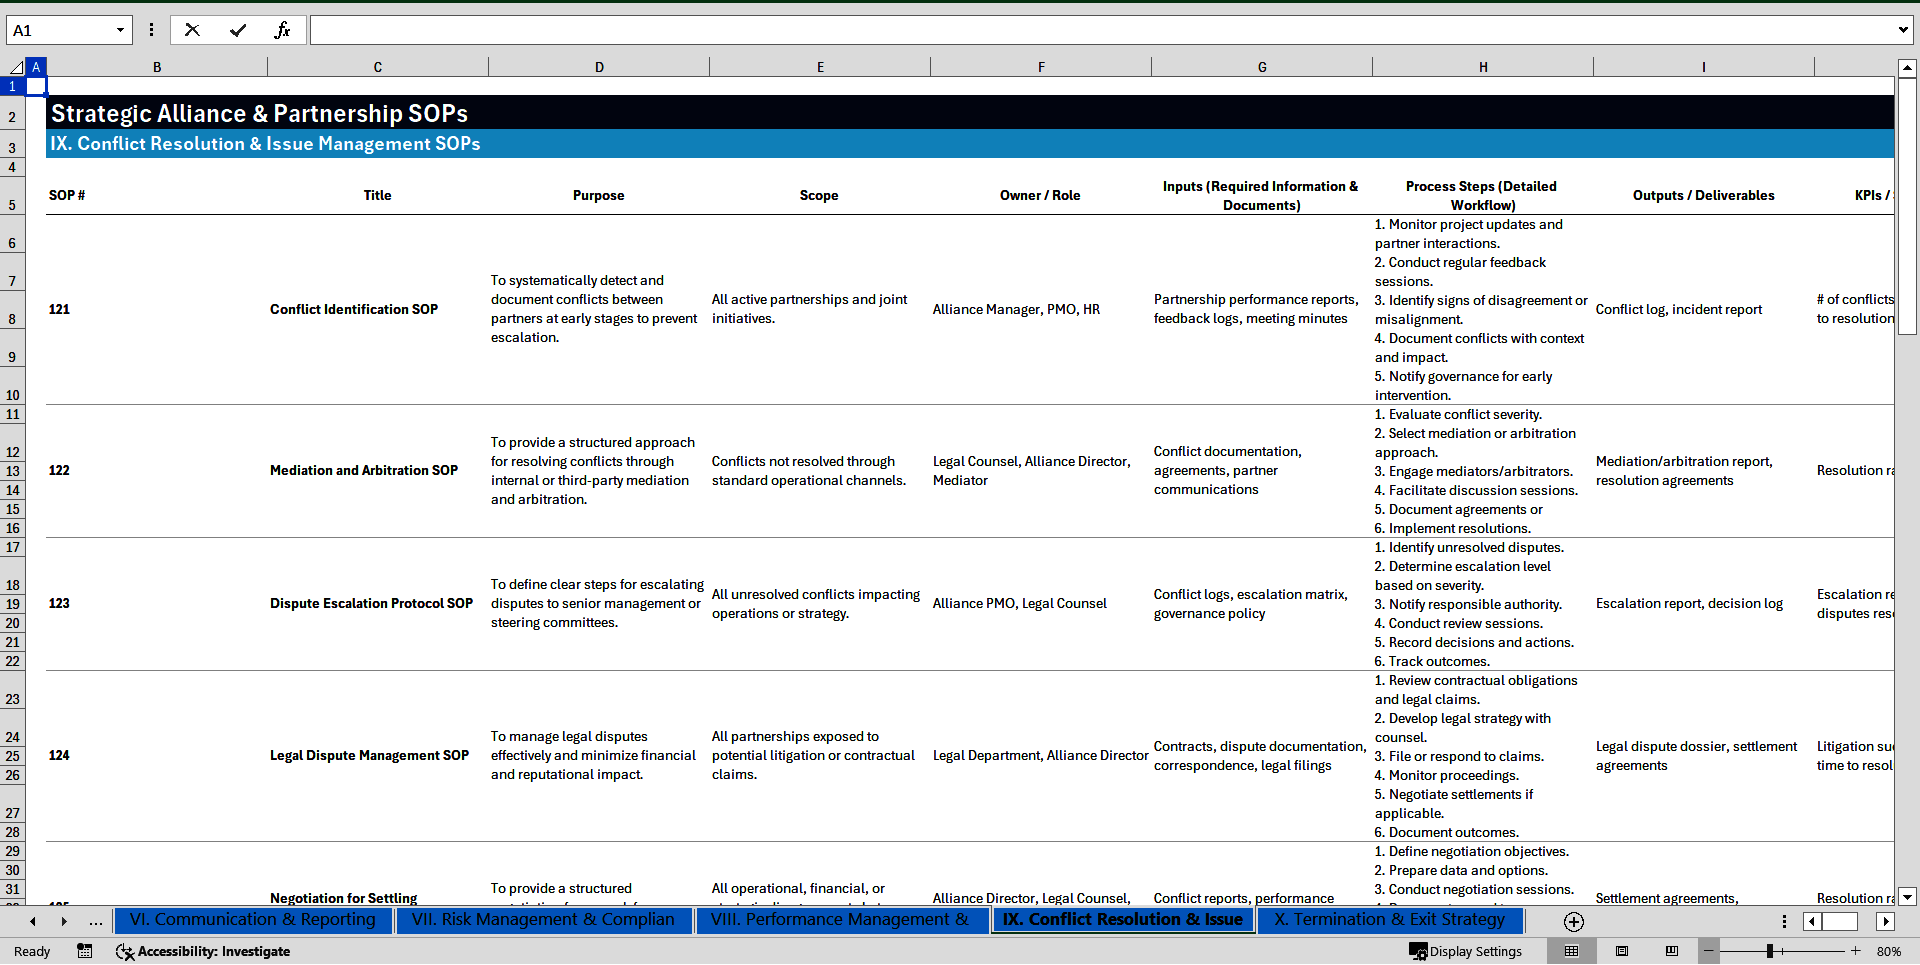Viewport: 1920px width, 965px height.
Task: Click the Display Settings icon
Action: tap(1418, 951)
